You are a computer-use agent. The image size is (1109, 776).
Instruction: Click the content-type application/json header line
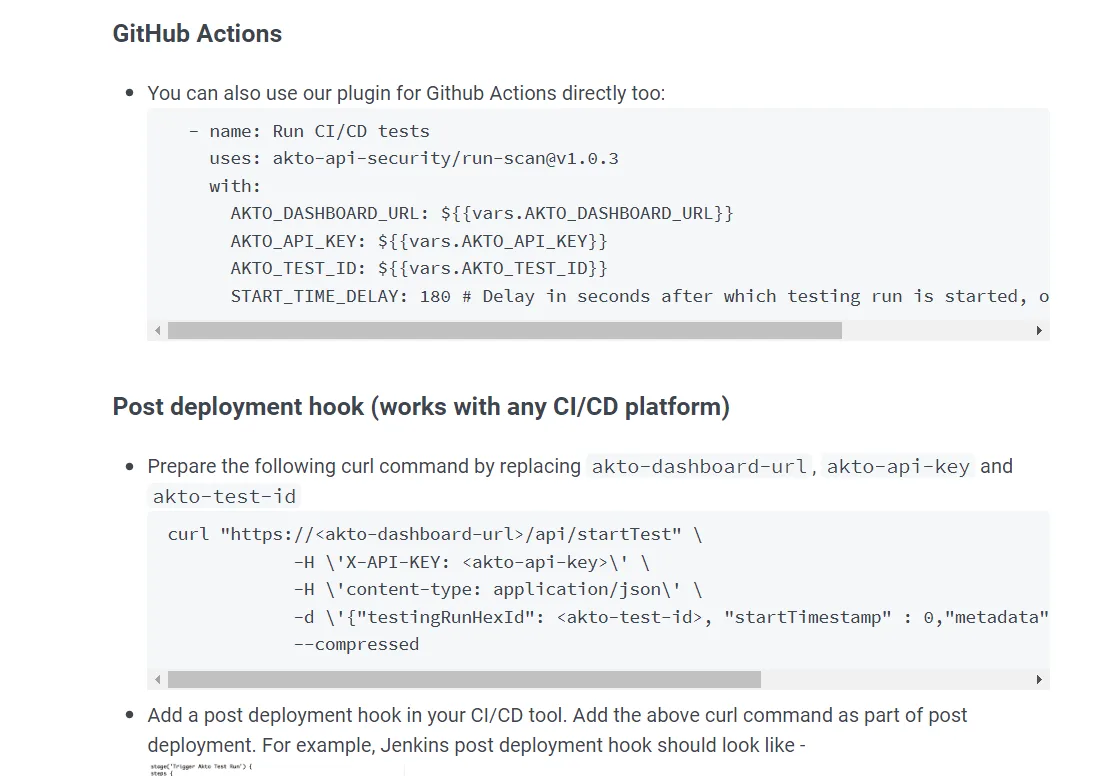click(x=498, y=590)
